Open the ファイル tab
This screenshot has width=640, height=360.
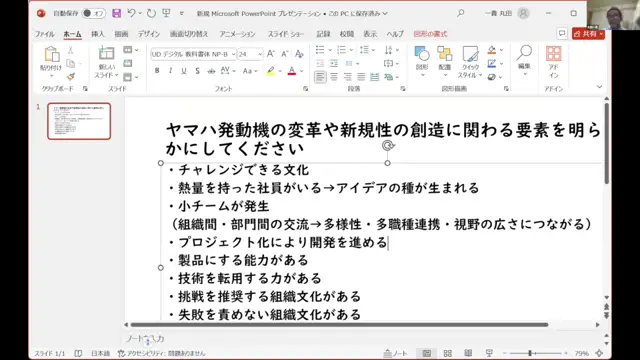pos(44,34)
